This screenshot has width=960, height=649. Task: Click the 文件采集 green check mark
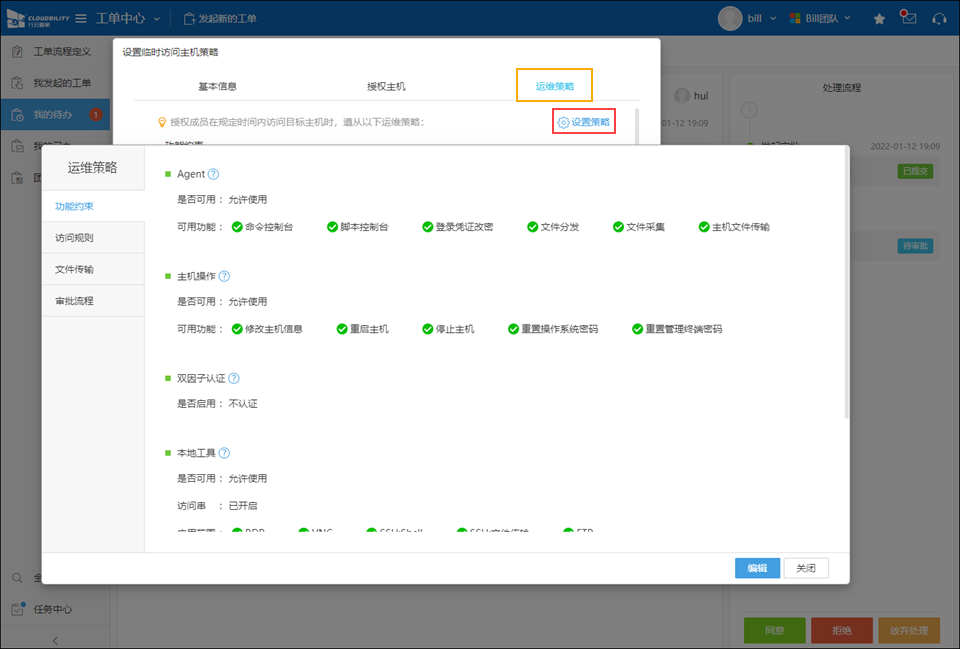(618, 227)
